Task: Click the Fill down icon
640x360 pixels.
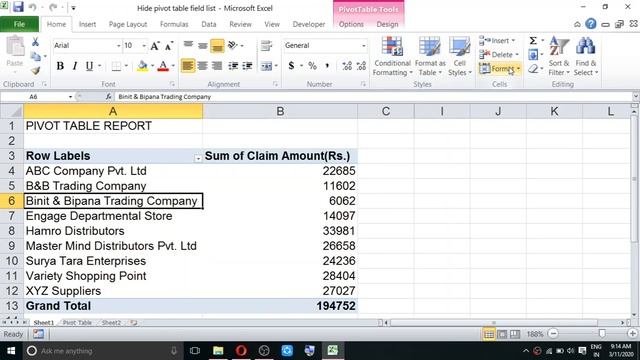Action: point(533,54)
